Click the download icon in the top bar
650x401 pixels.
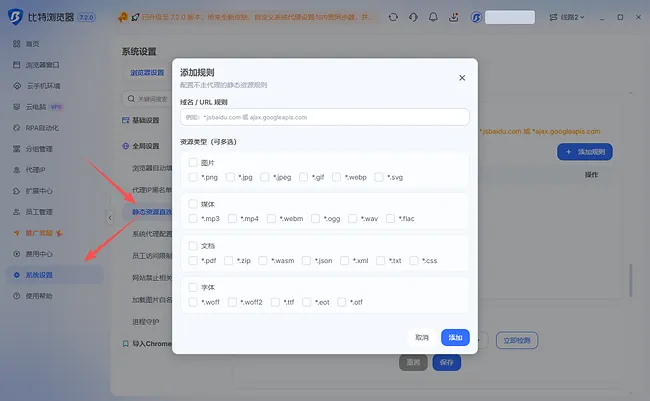tap(454, 17)
